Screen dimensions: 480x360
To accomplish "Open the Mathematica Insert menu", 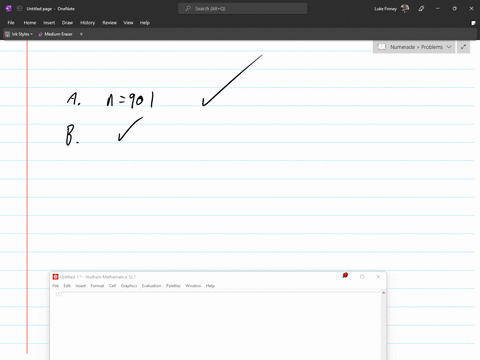I will [x=81, y=286].
